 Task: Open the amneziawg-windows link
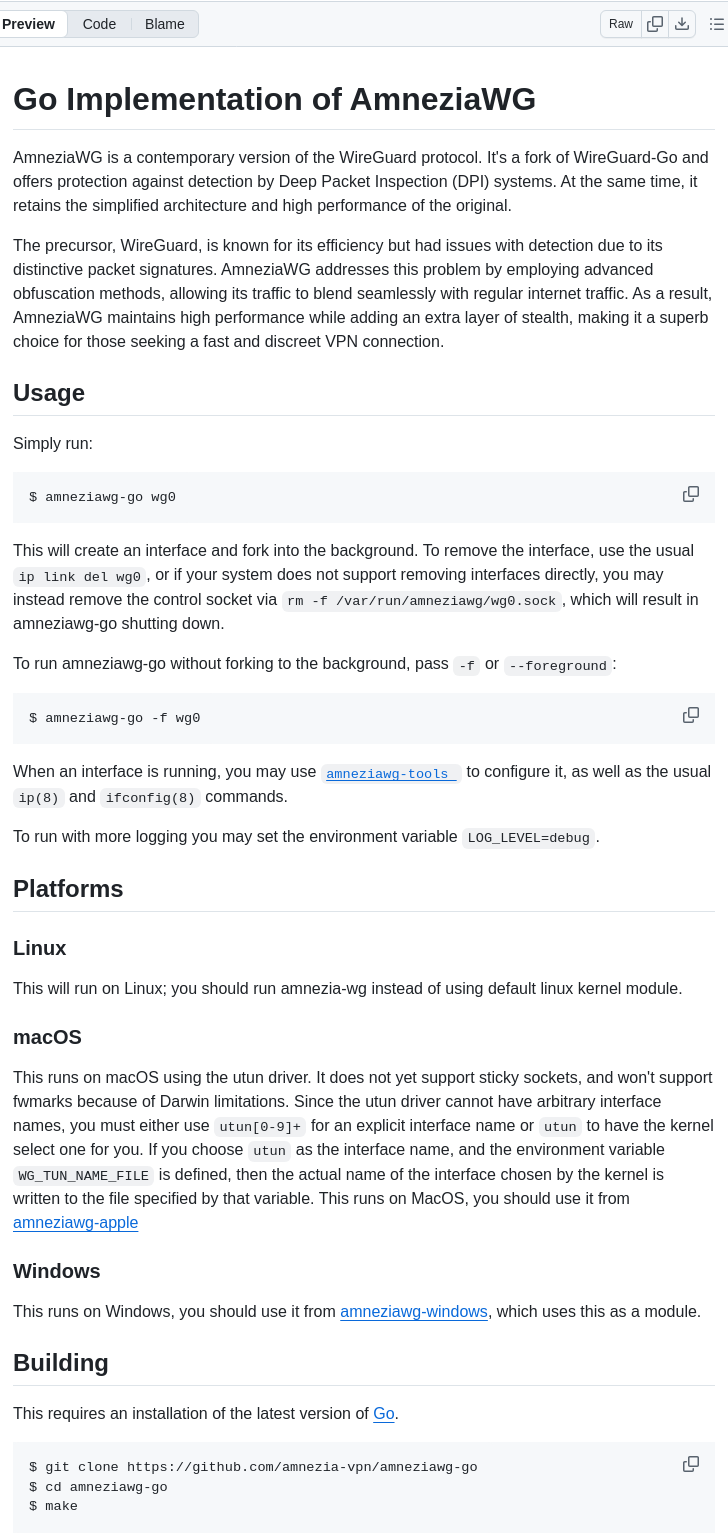(414, 1311)
